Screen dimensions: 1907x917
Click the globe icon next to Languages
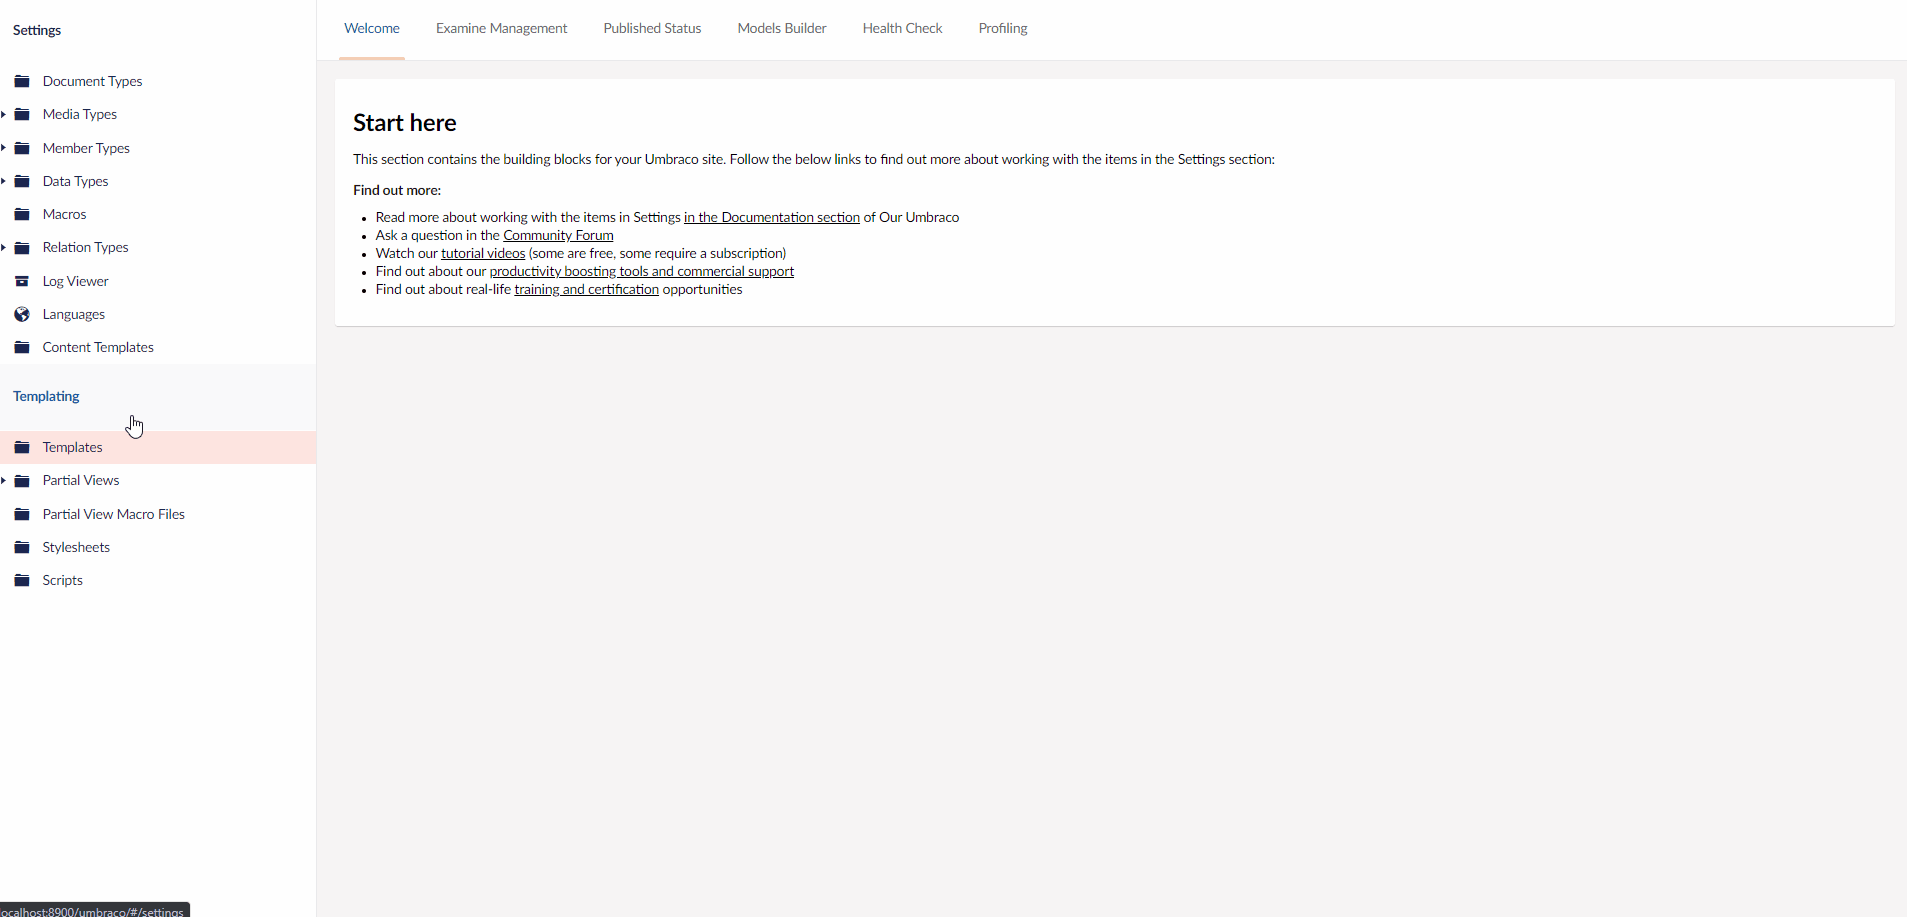(23, 314)
